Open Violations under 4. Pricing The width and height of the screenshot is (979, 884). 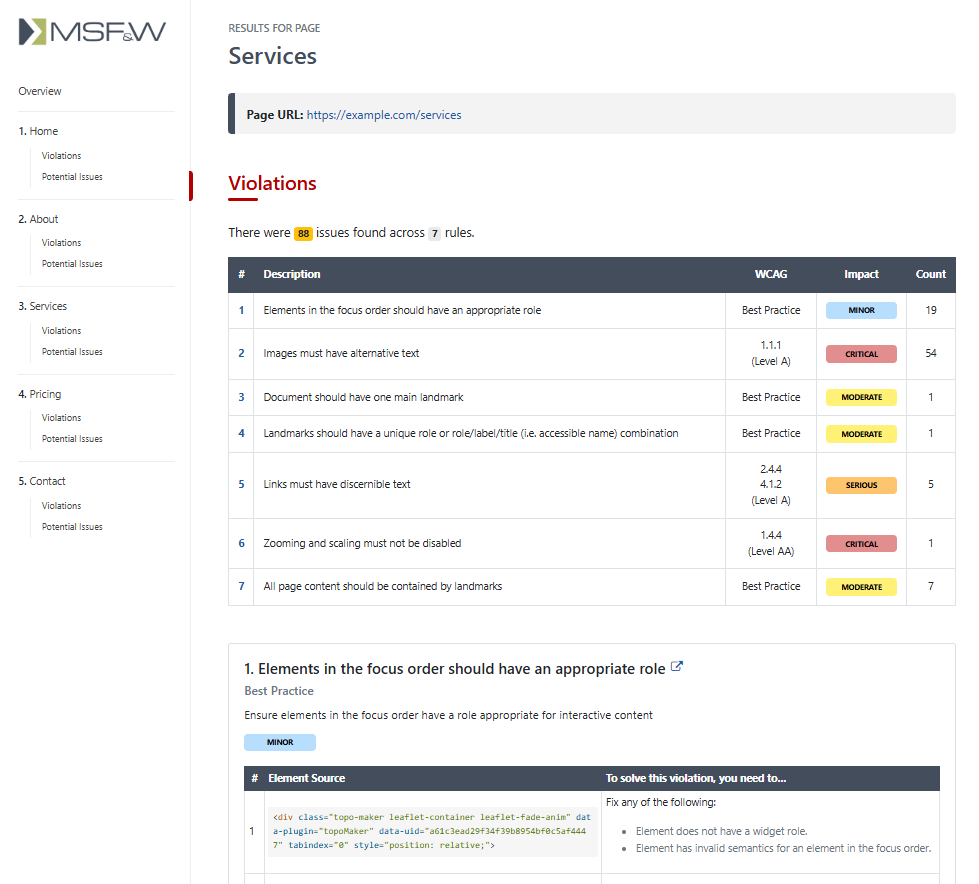(x=61, y=417)
